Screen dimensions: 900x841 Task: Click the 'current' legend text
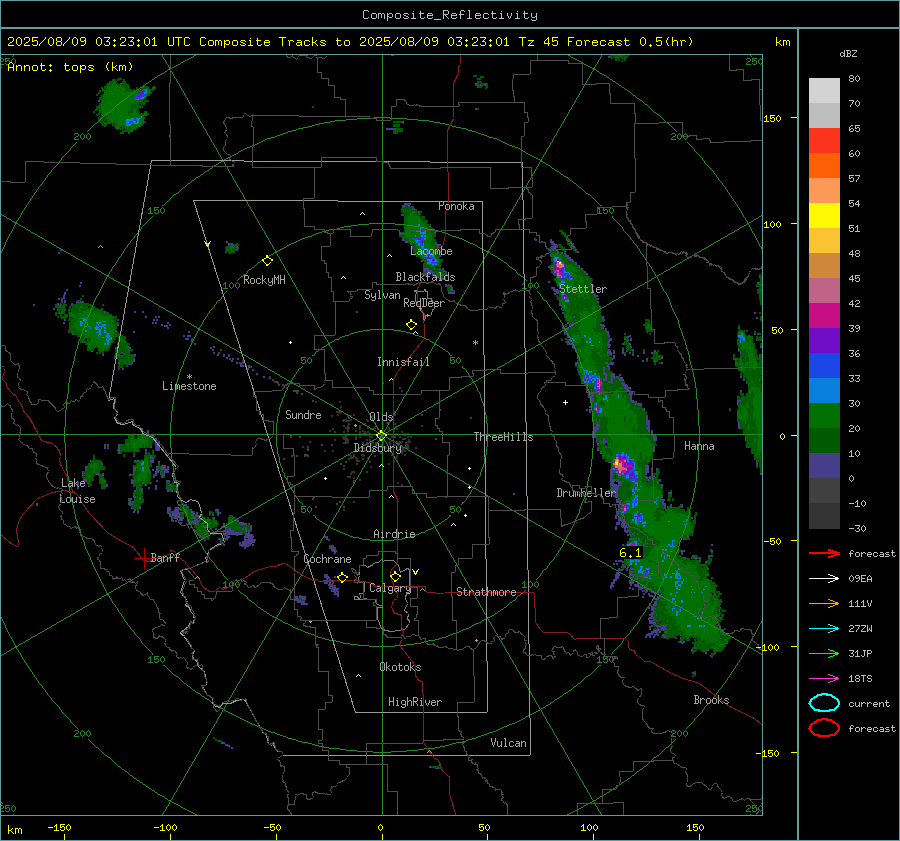tap(869, 703)
